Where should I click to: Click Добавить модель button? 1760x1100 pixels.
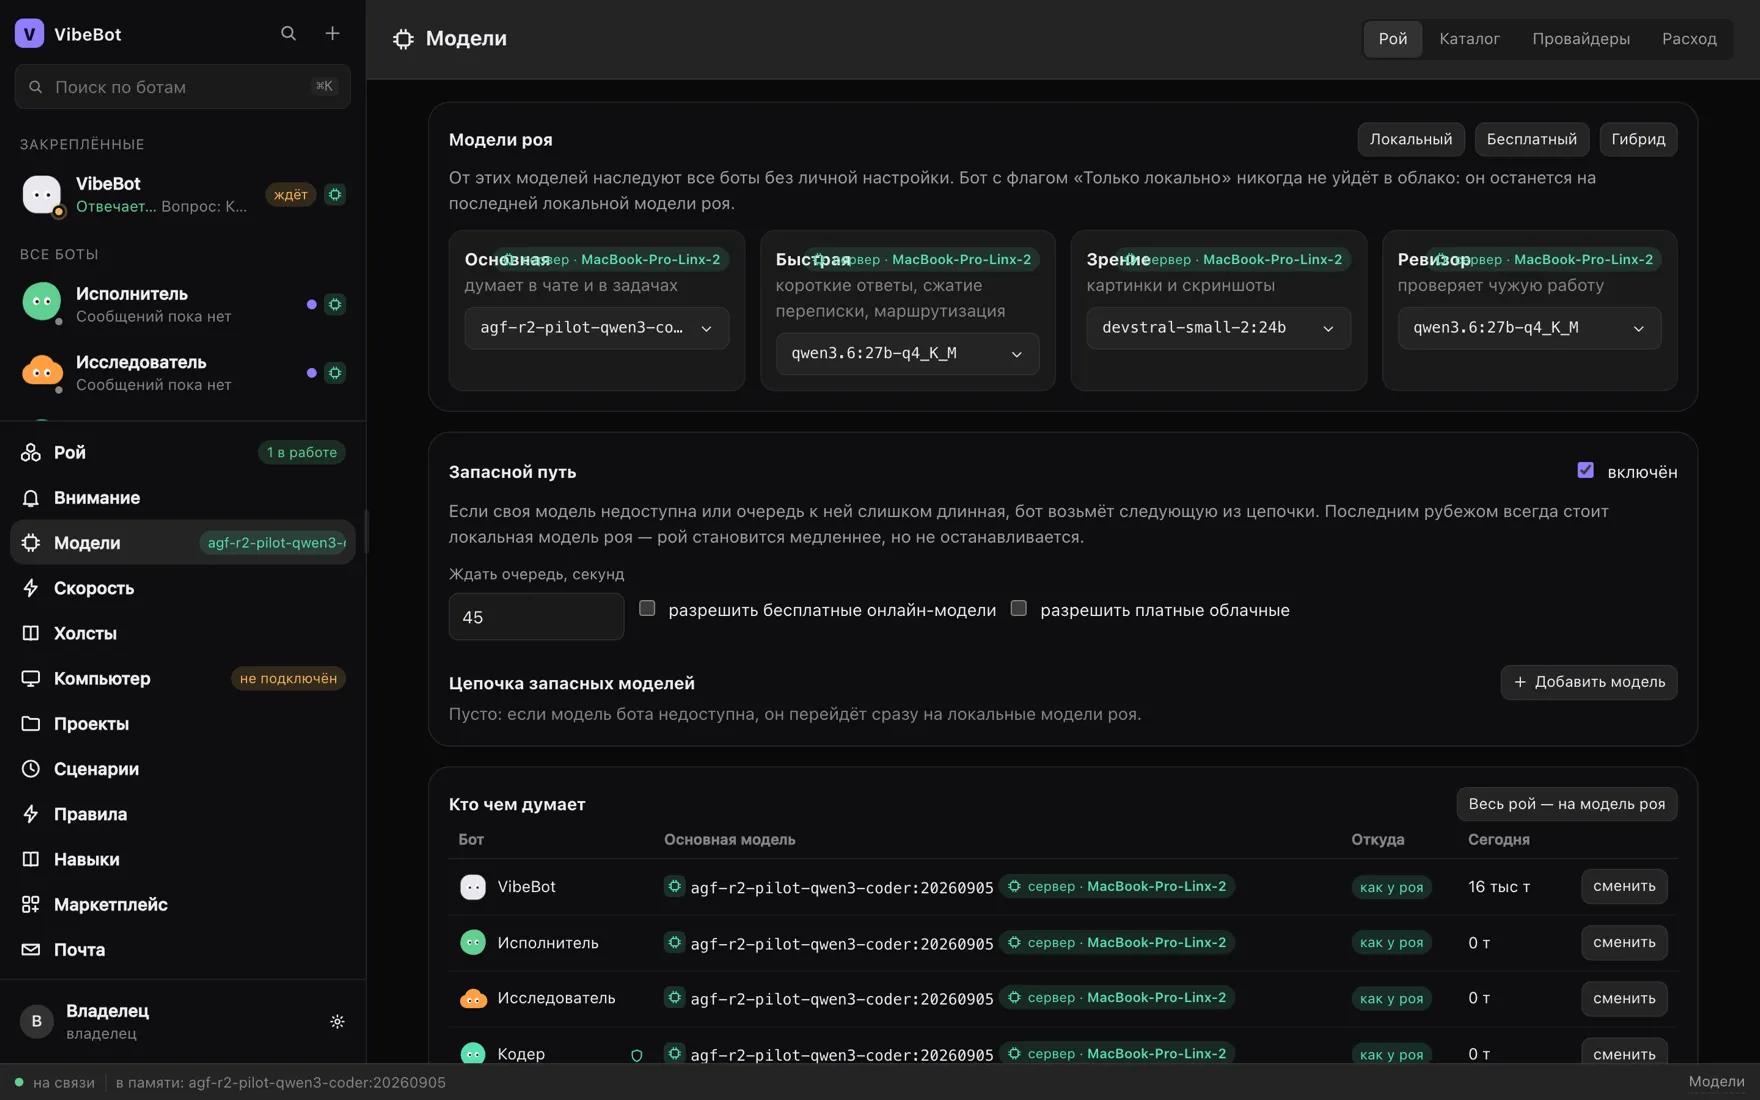coord(1589,682)
